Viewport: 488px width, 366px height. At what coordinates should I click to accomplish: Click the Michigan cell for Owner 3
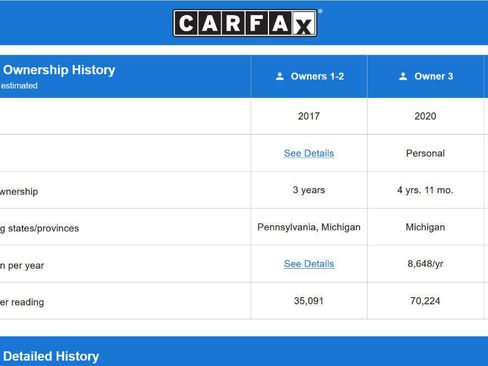[426, 227]
